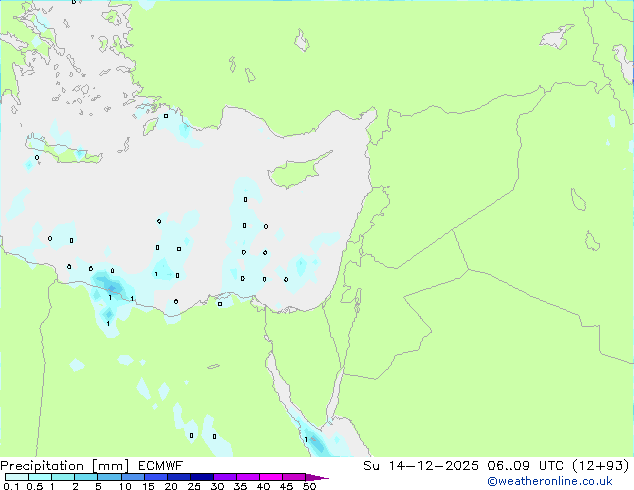
Task: Select the 10–15 mm legend swatch
Action: (x=132, y=477)
